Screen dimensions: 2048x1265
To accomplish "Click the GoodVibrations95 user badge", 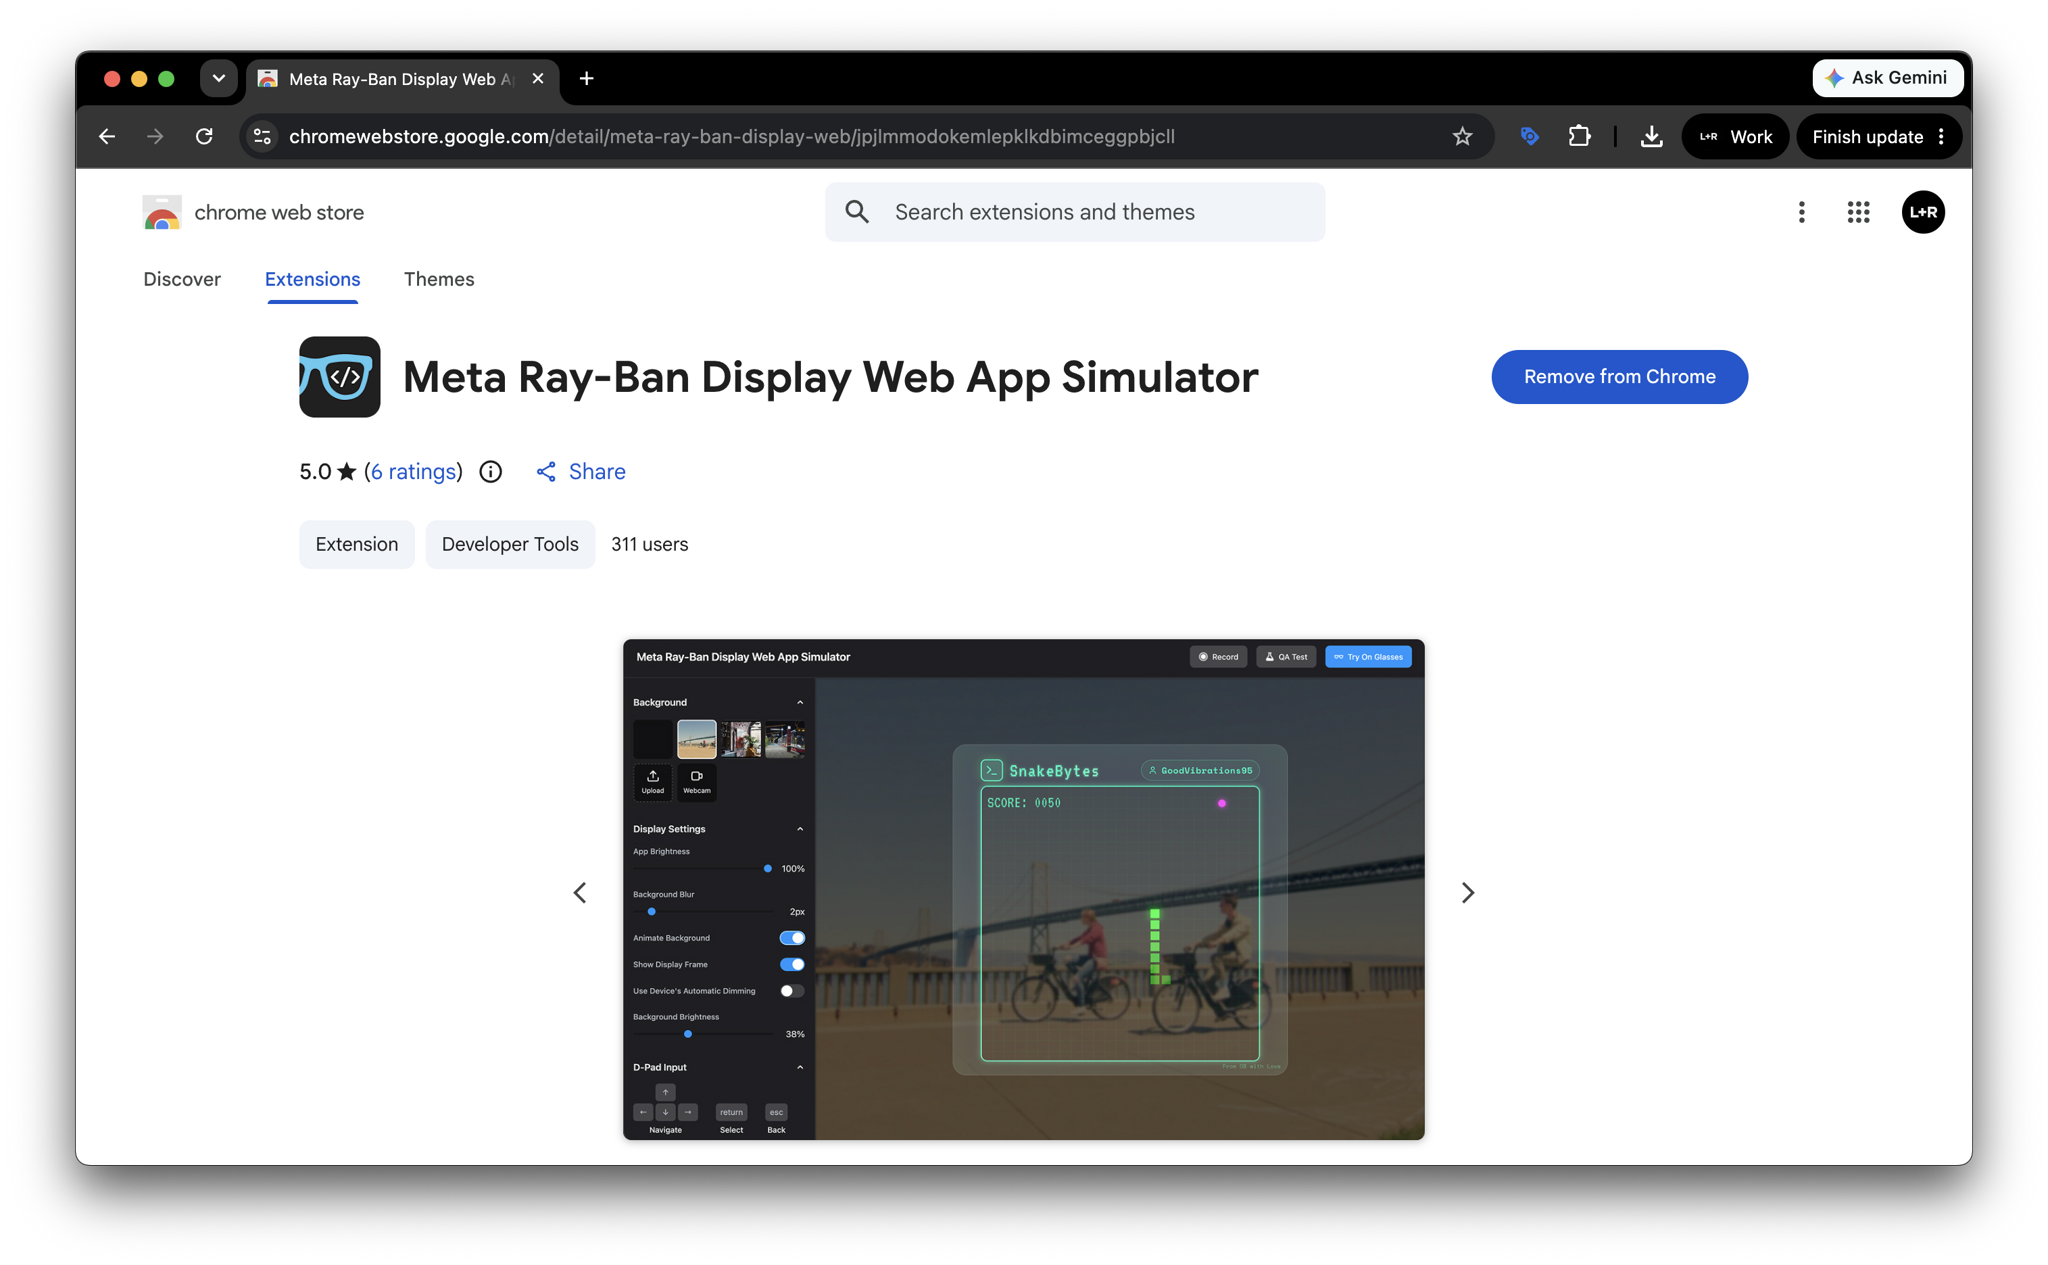I will point(1200,770).
